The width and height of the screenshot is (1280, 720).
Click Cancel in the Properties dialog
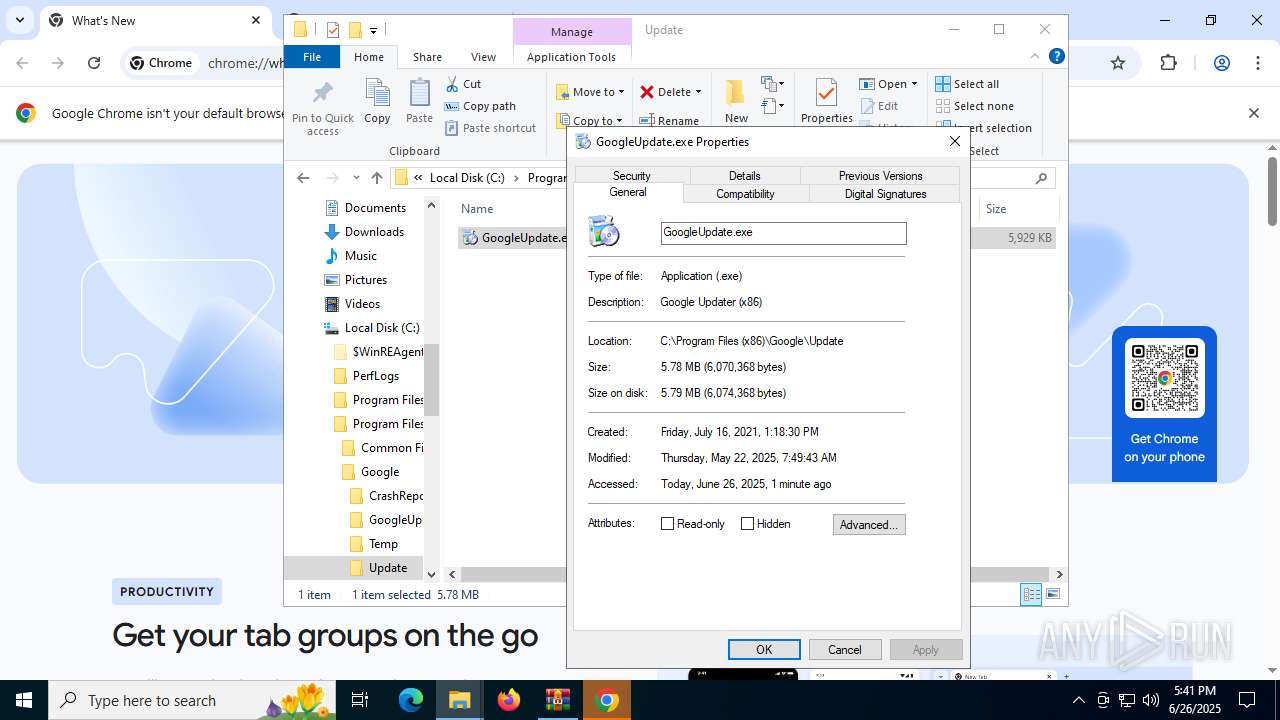(x=845, y=650)
